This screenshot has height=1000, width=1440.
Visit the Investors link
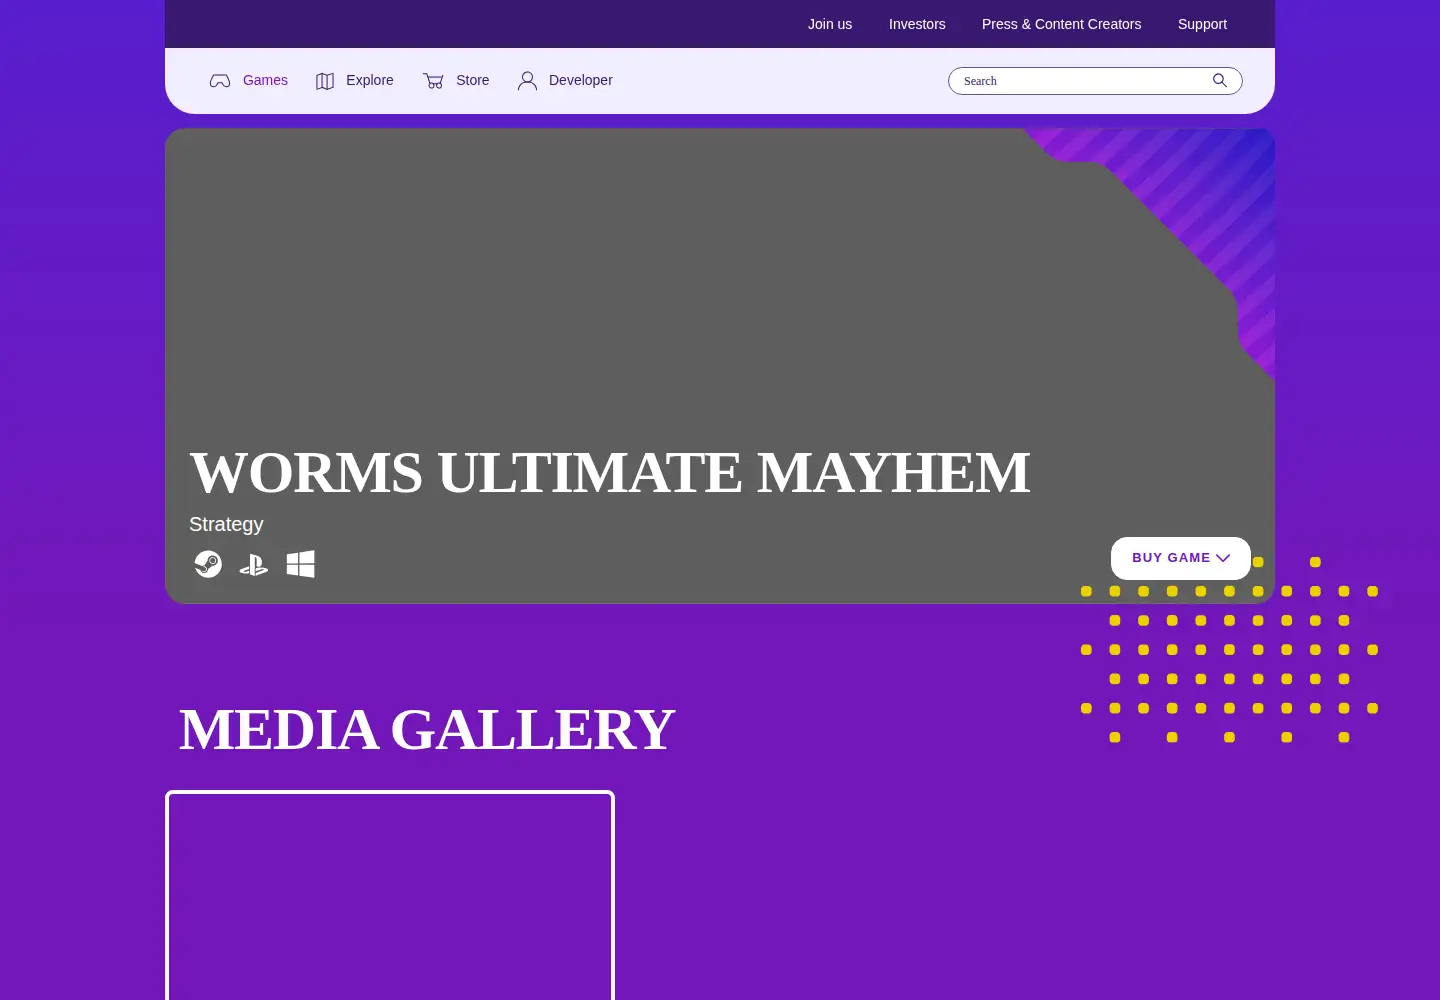[x=917, y=24]
